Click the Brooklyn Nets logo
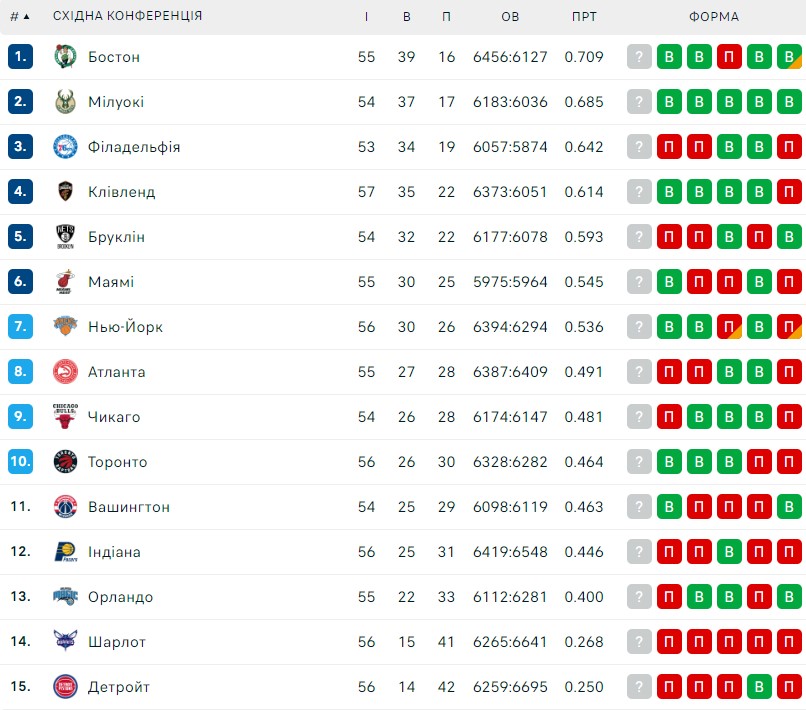 (x=65, y=236)
